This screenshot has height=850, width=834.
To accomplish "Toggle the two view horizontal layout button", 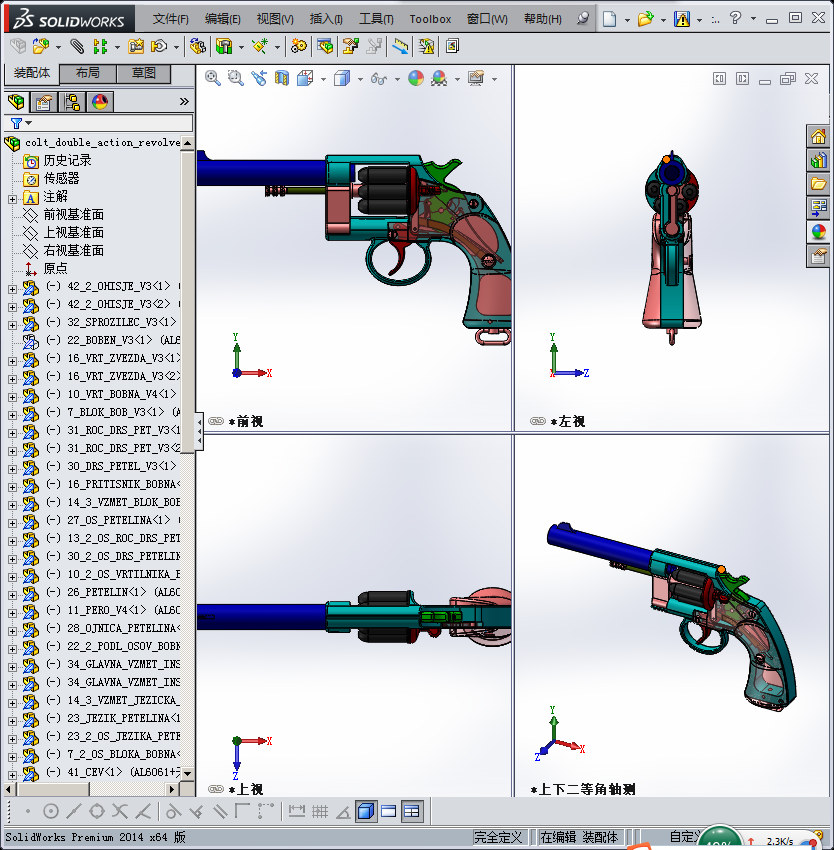I will (389, 812).
